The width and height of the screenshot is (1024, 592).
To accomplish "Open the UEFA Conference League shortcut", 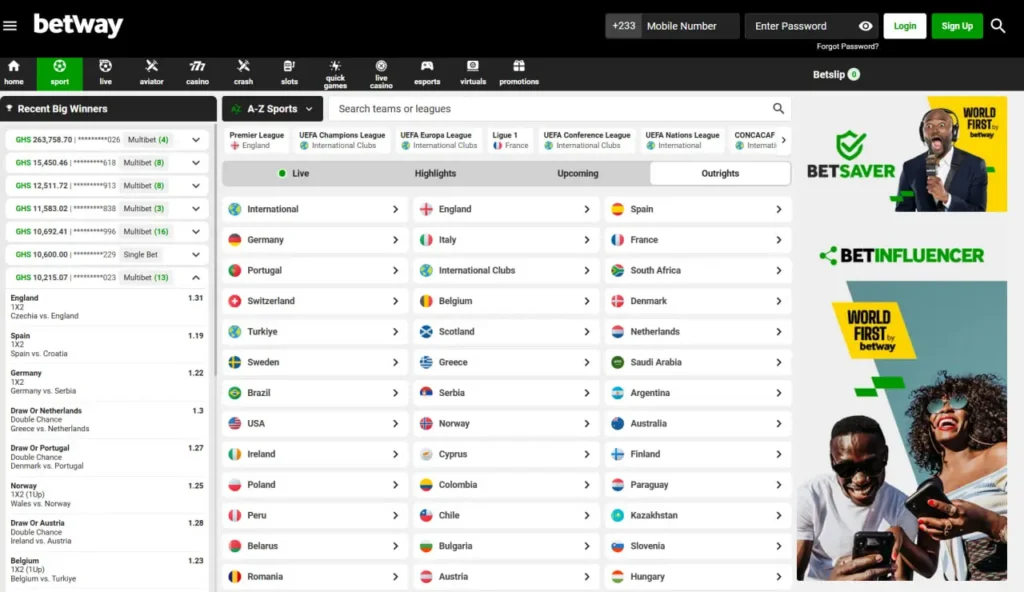I will click(586, 140).
